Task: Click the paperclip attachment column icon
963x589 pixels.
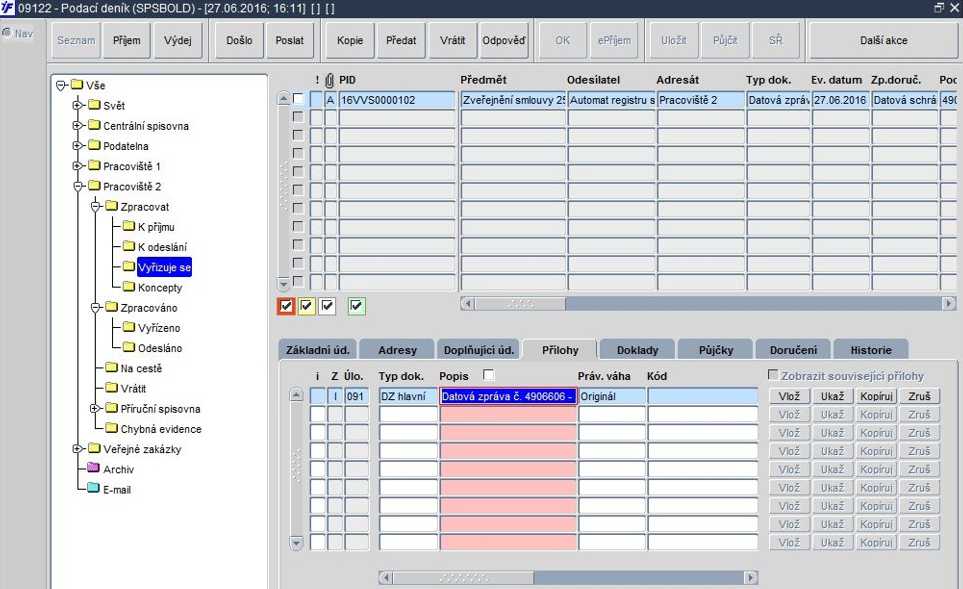Action: click(x=330, y=80)
